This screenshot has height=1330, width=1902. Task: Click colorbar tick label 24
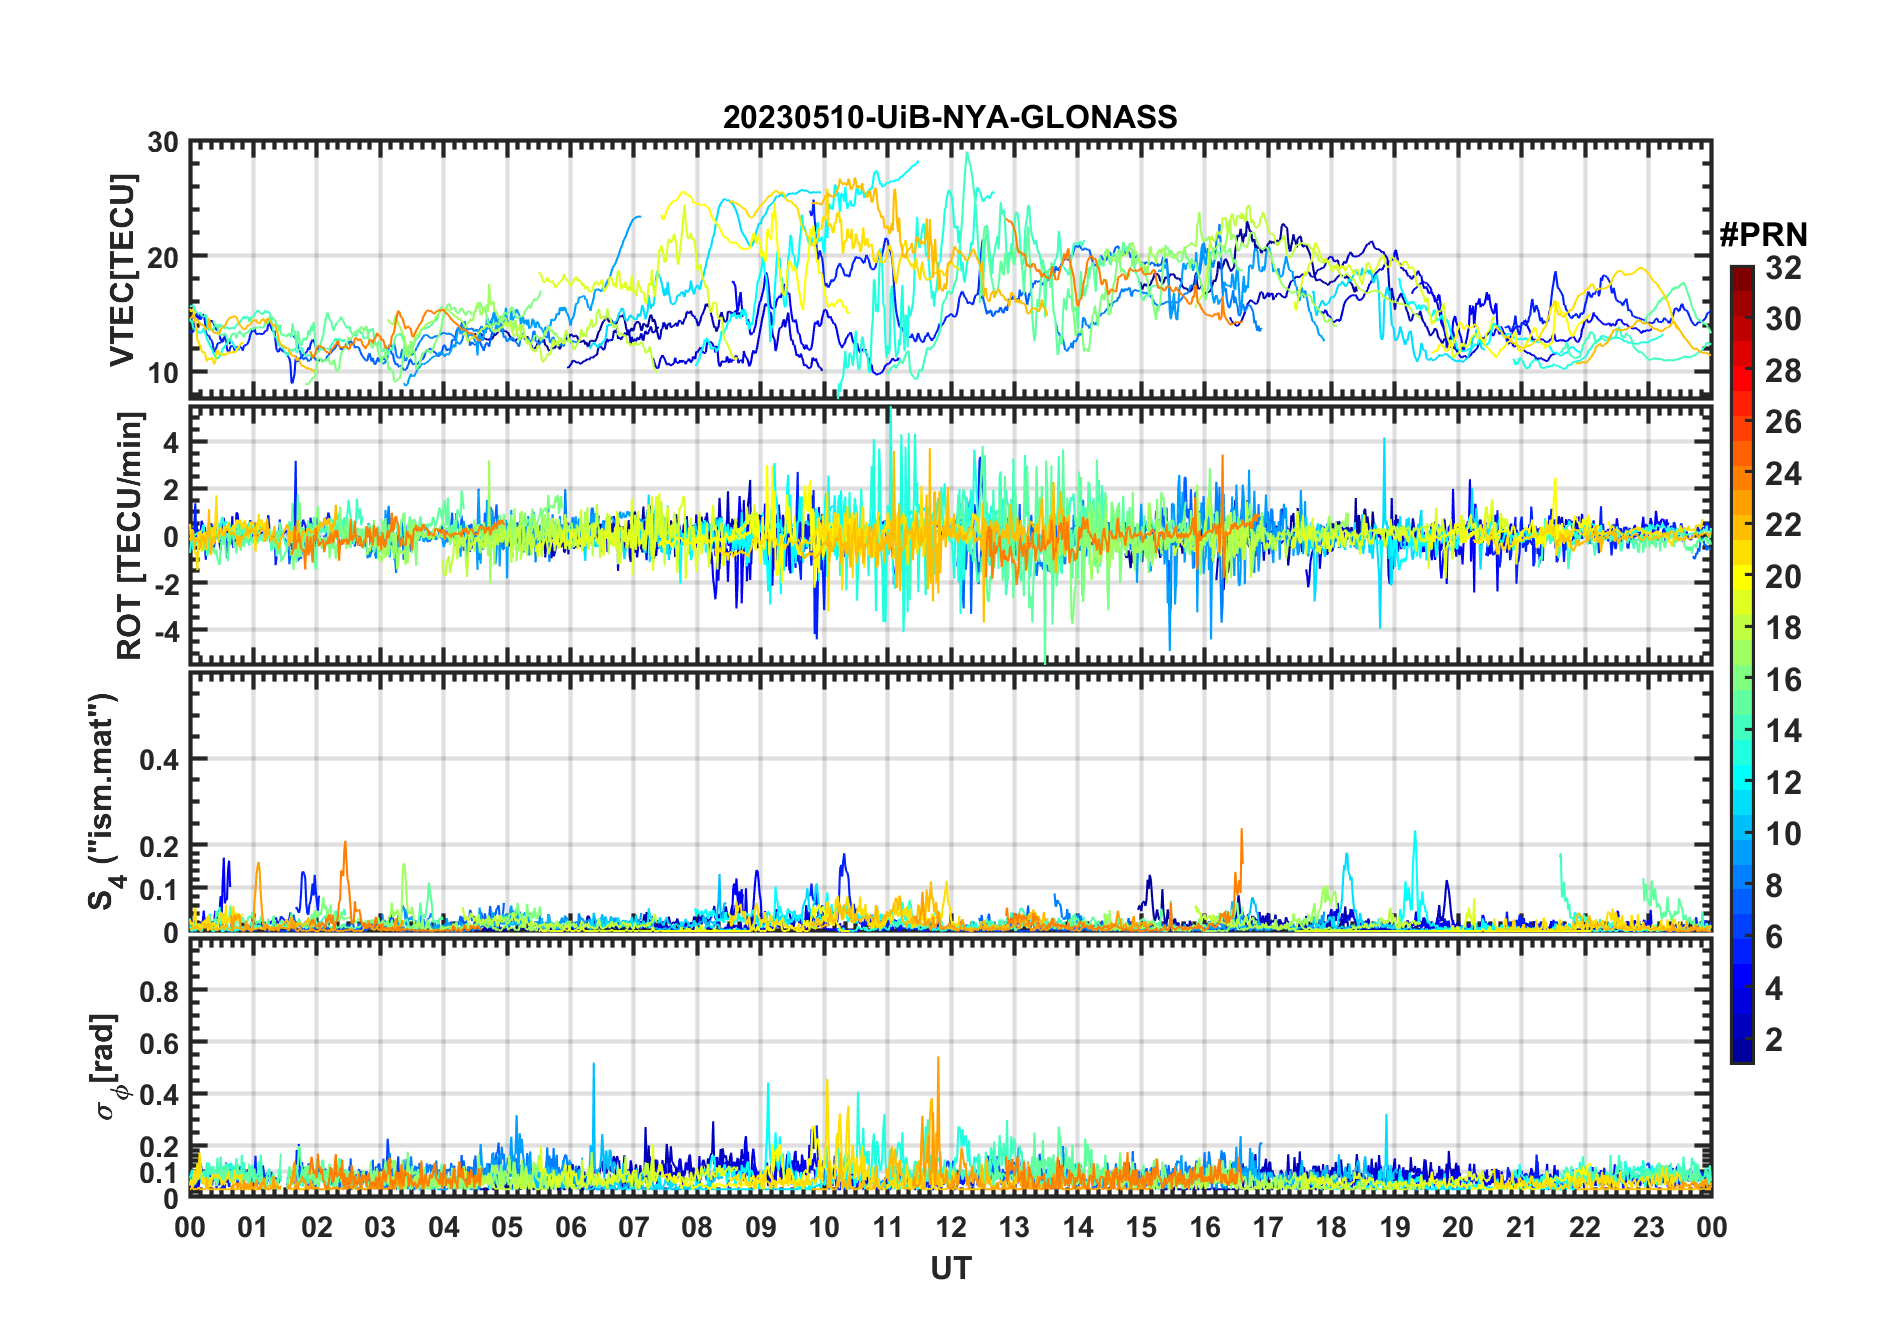pyautogui.click(x=1783, y=474)
